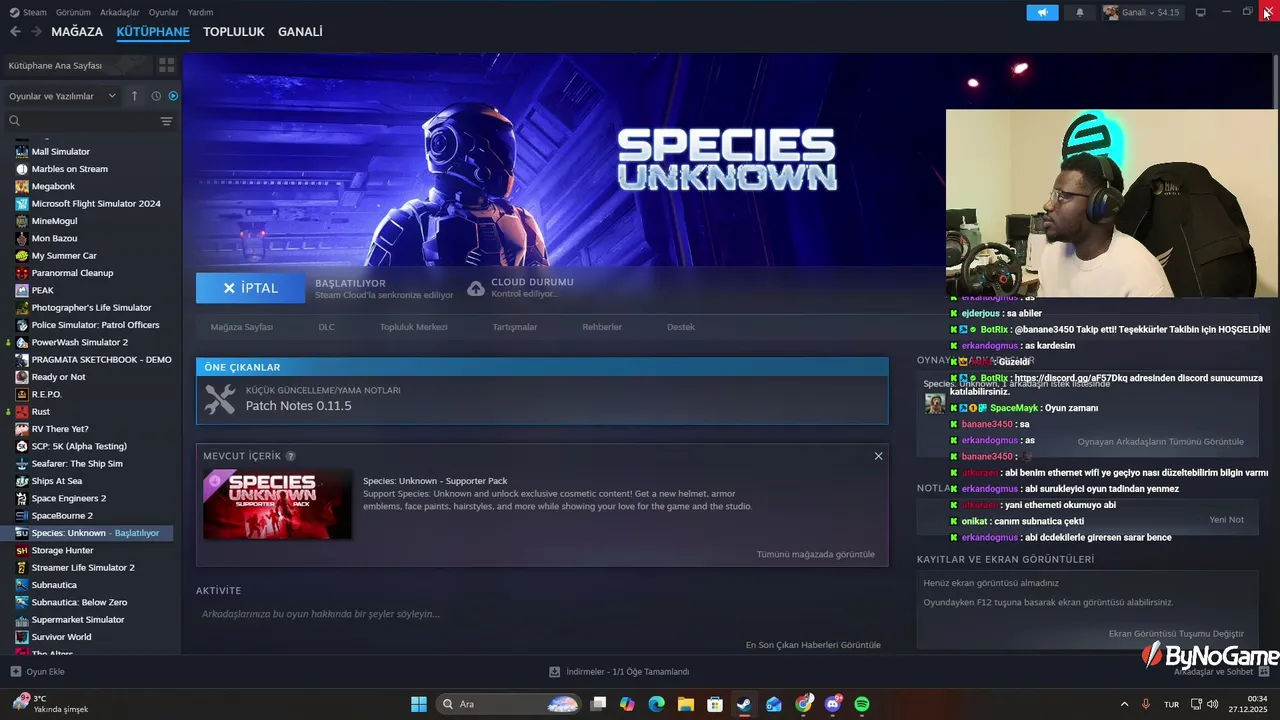Image resolution: width=1280 pixels, height=720 pixels.
Task: Click the R.E.P.O. game icon
Action: click(22, 394)
